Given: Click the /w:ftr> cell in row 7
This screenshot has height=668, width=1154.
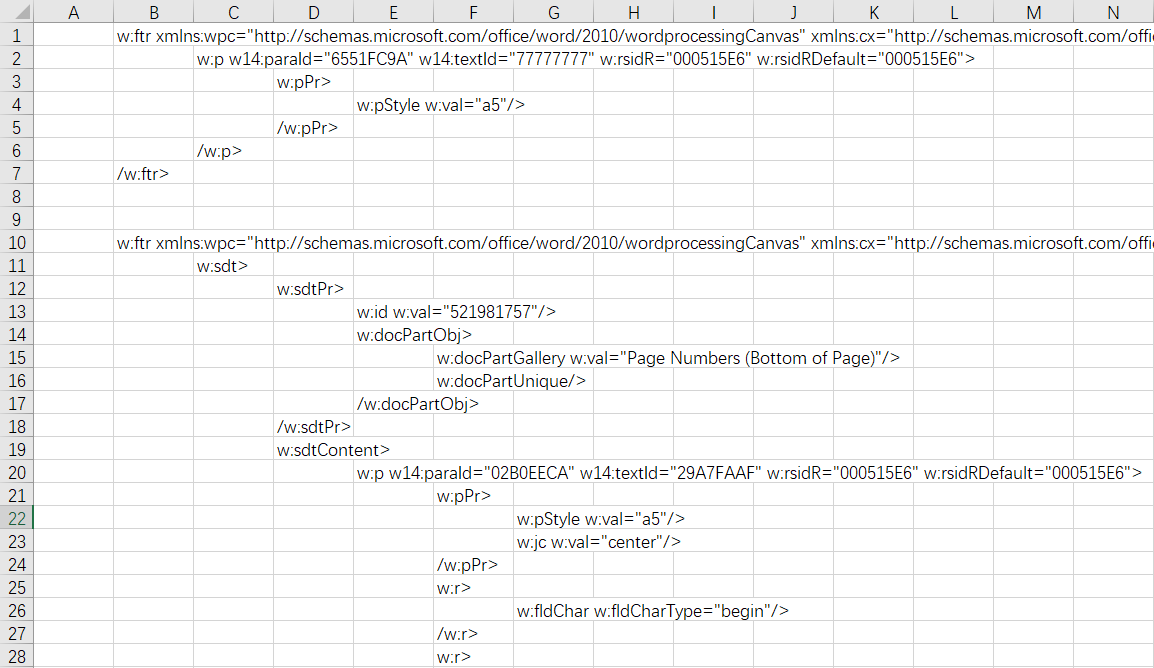Looking at the screenshot, I should pos(154,173).
